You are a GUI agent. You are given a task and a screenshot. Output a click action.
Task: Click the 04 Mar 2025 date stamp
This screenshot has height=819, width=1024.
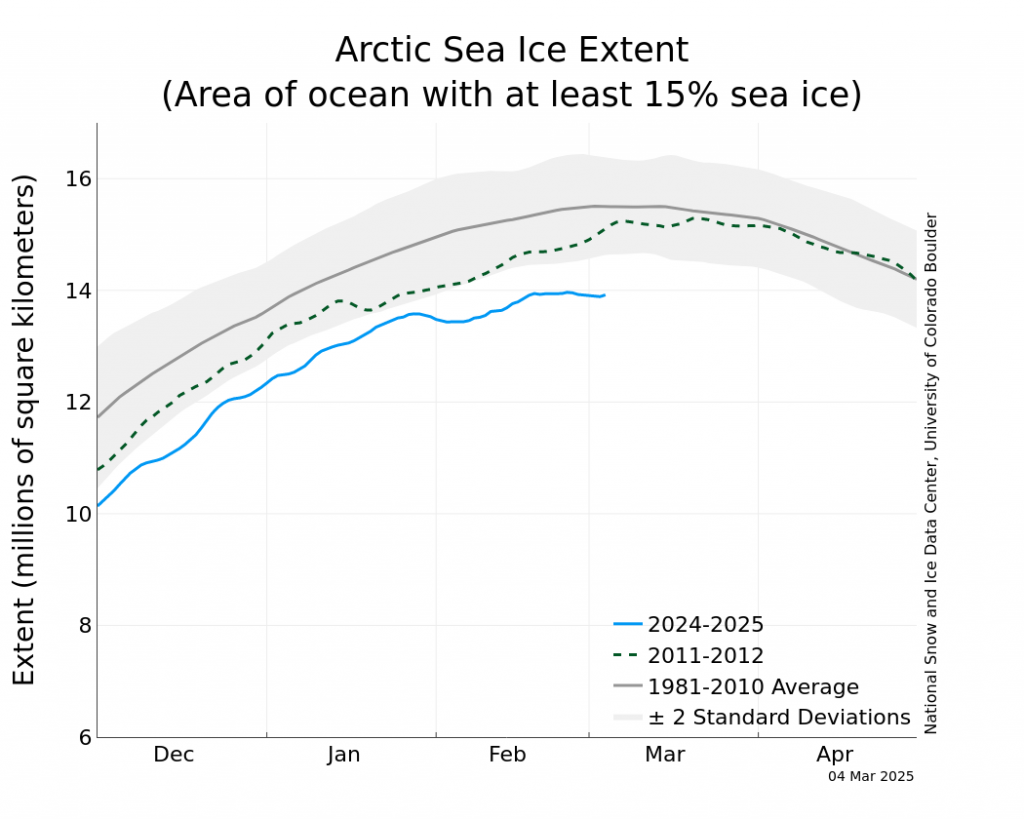click(871, 777)
